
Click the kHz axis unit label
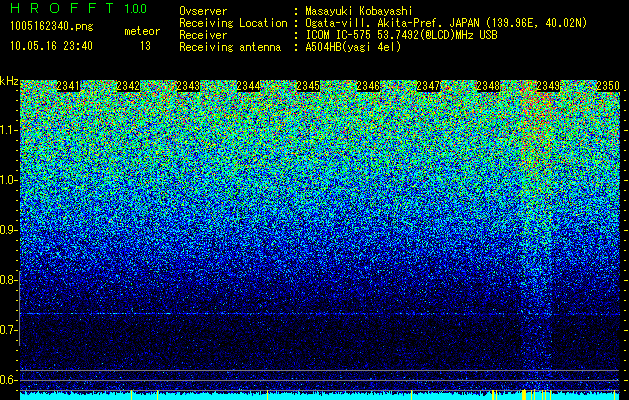coord(9,81)
